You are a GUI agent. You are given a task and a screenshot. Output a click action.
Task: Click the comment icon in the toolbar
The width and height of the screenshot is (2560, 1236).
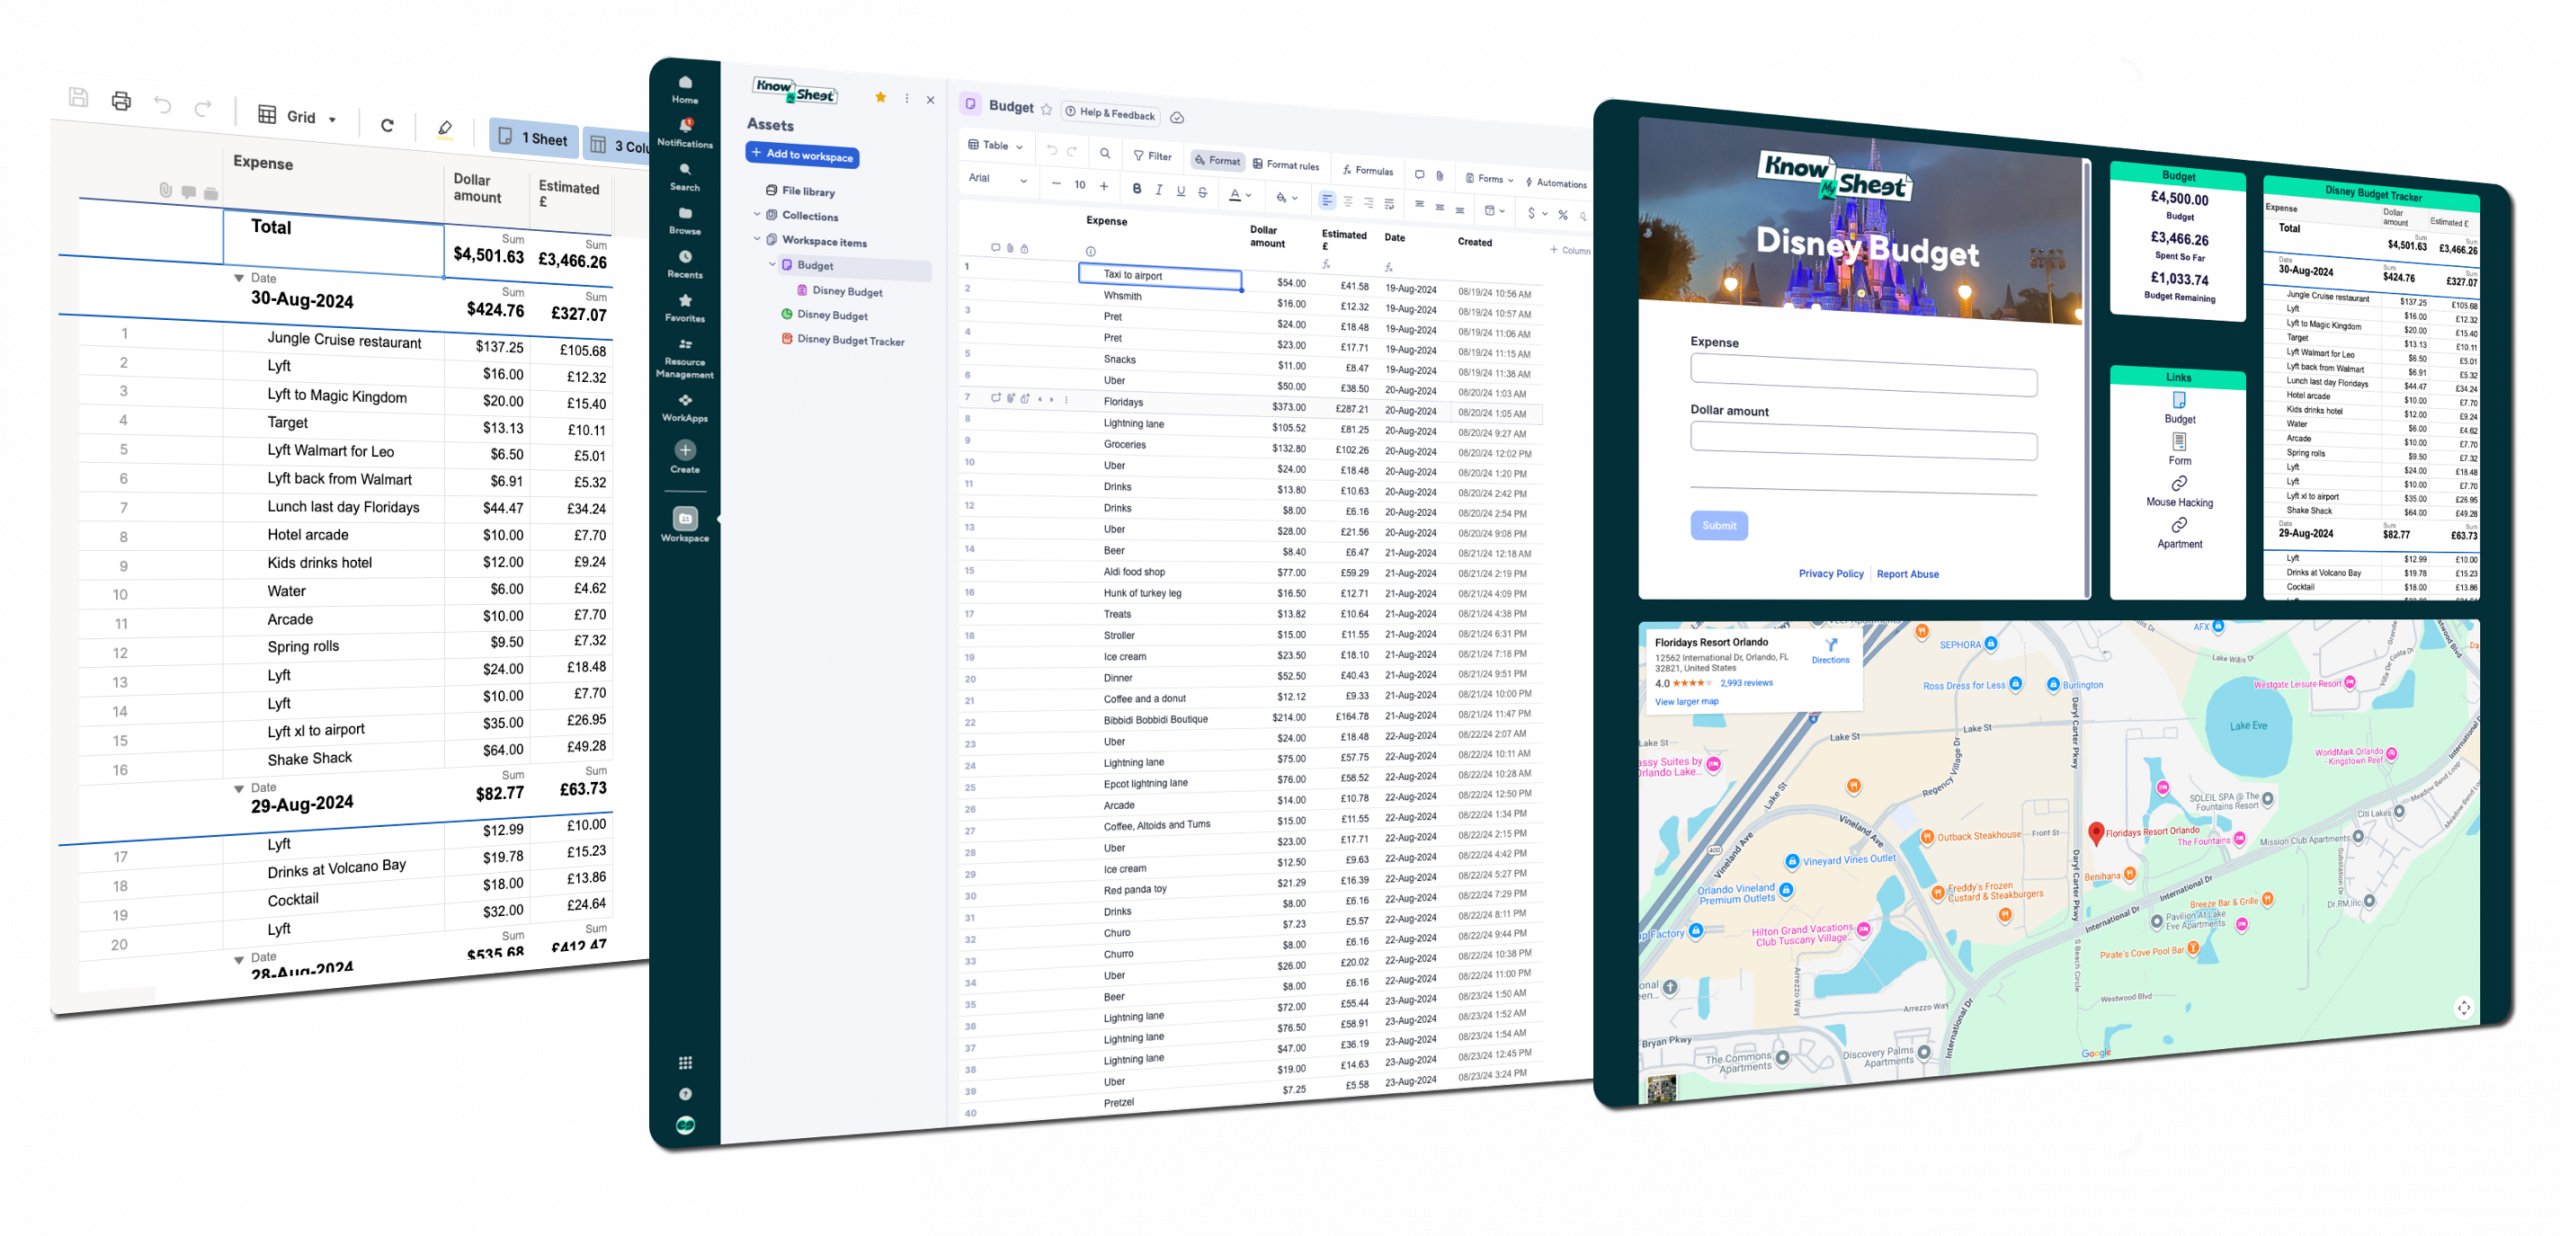1420,174
